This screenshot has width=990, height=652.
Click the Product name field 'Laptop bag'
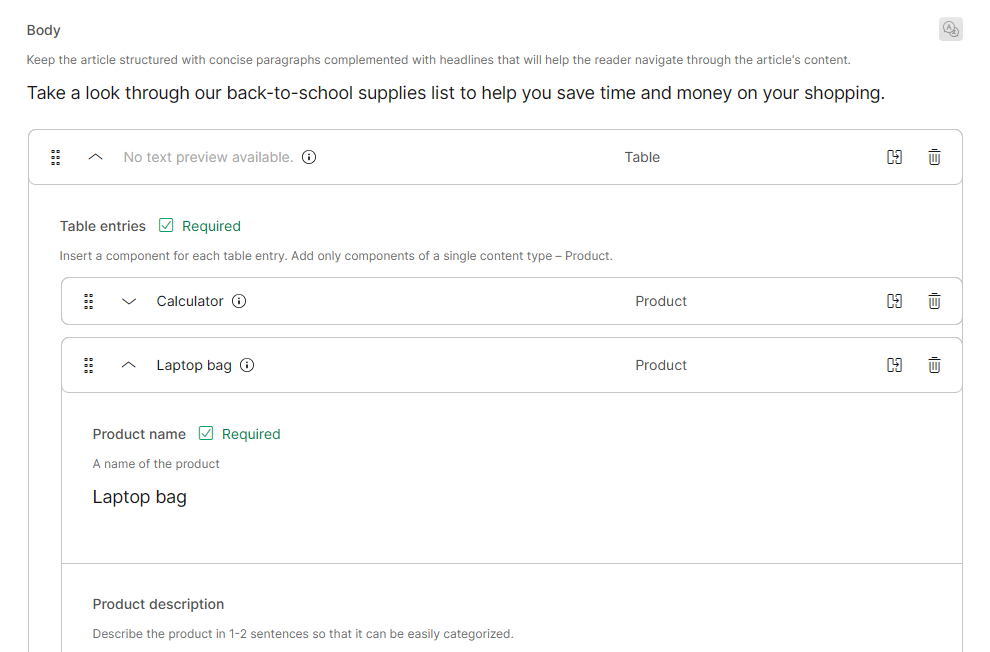(140, 497)
